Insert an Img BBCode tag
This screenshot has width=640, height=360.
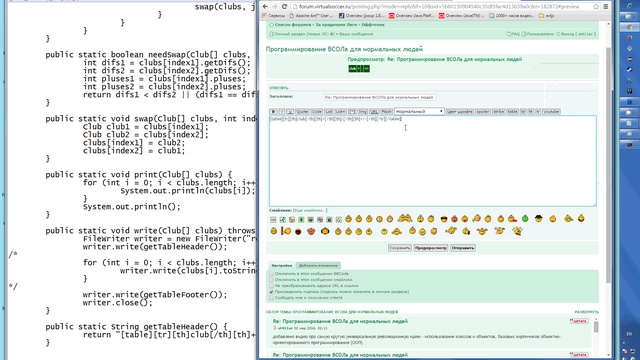pyautogui.click(x=362, y=111)
